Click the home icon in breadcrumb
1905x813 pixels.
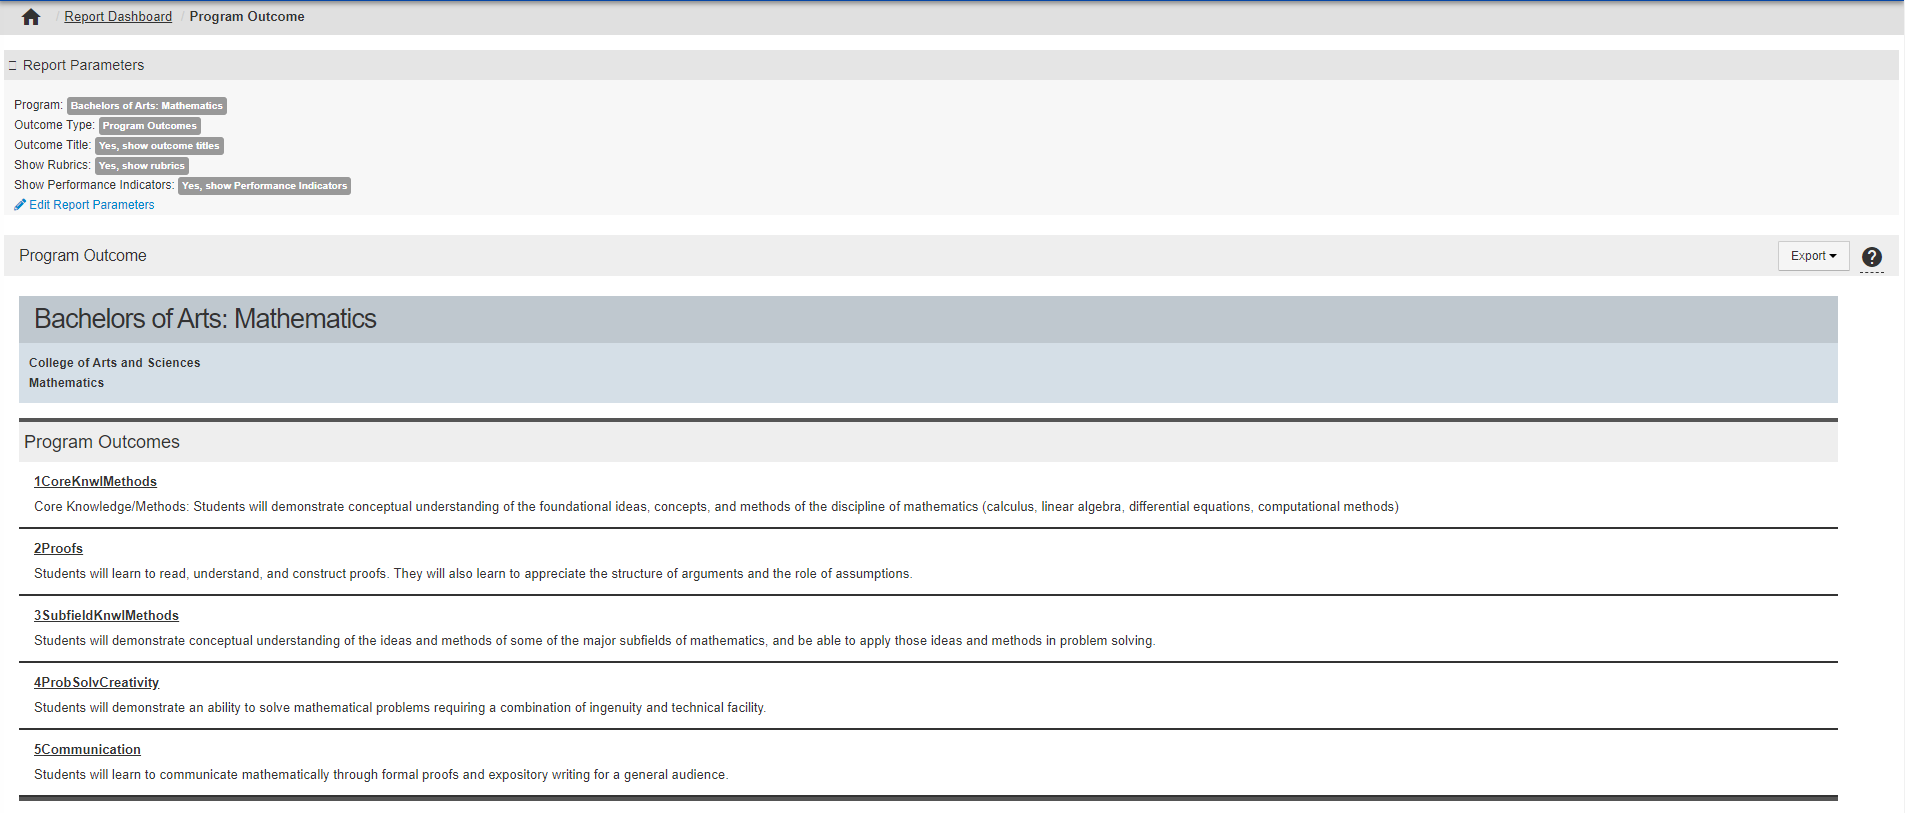pos(31,17)
